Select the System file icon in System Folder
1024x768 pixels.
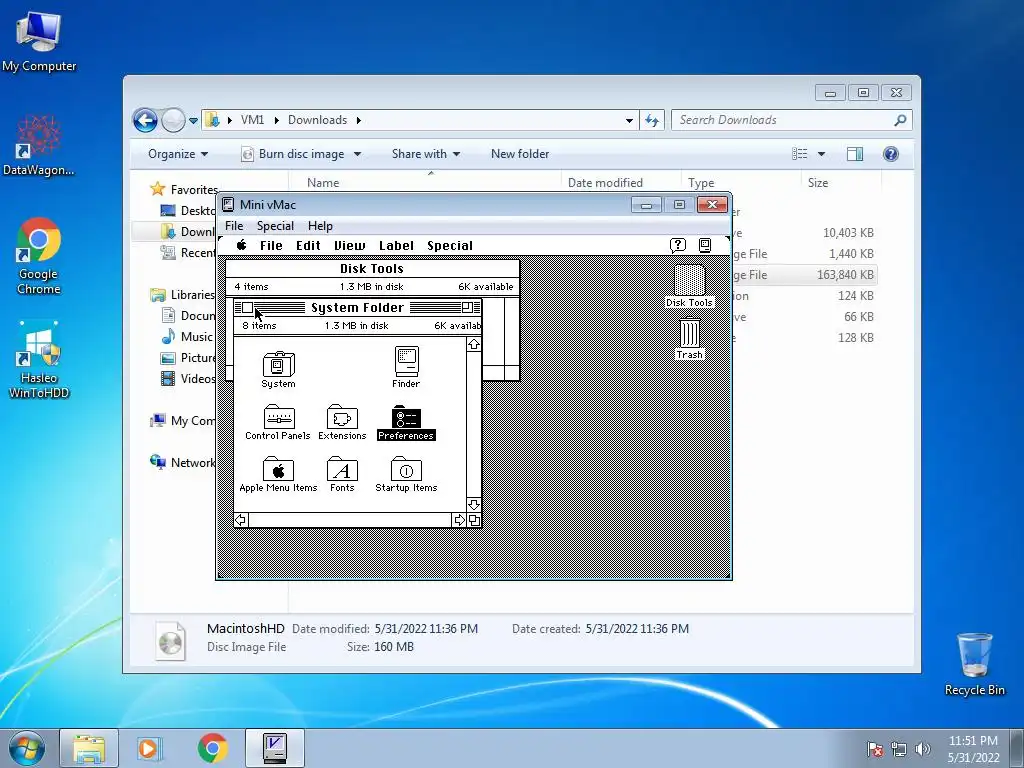point(279,364)
